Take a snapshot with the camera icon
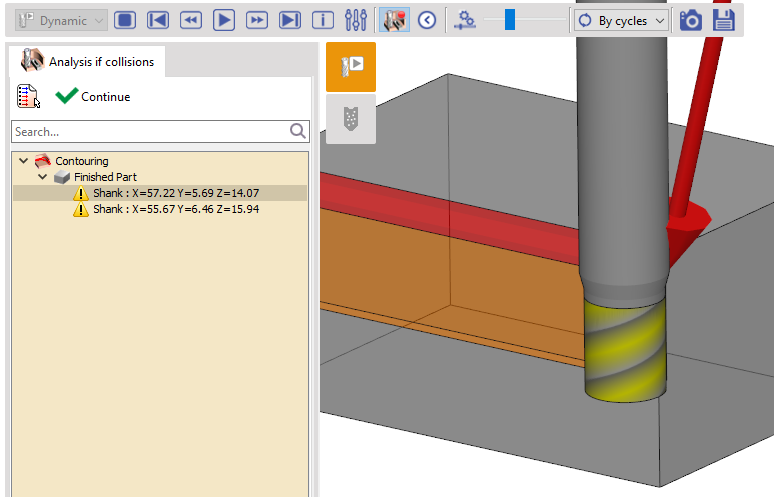This screenshot has height=497, width=774. [x=690, y=20]
